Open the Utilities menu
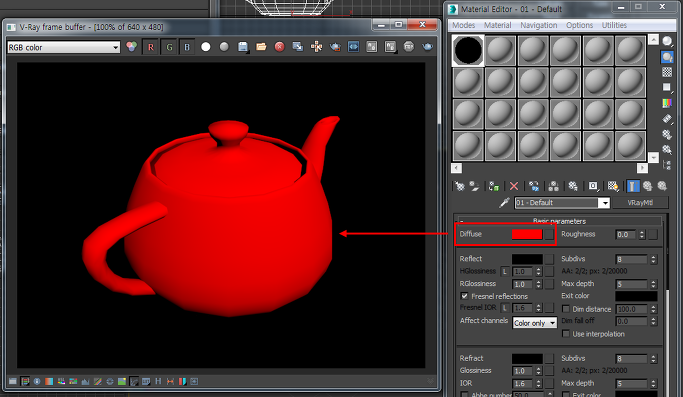The height and width of the screenshot is (397, 683). [x=614, y=25]
